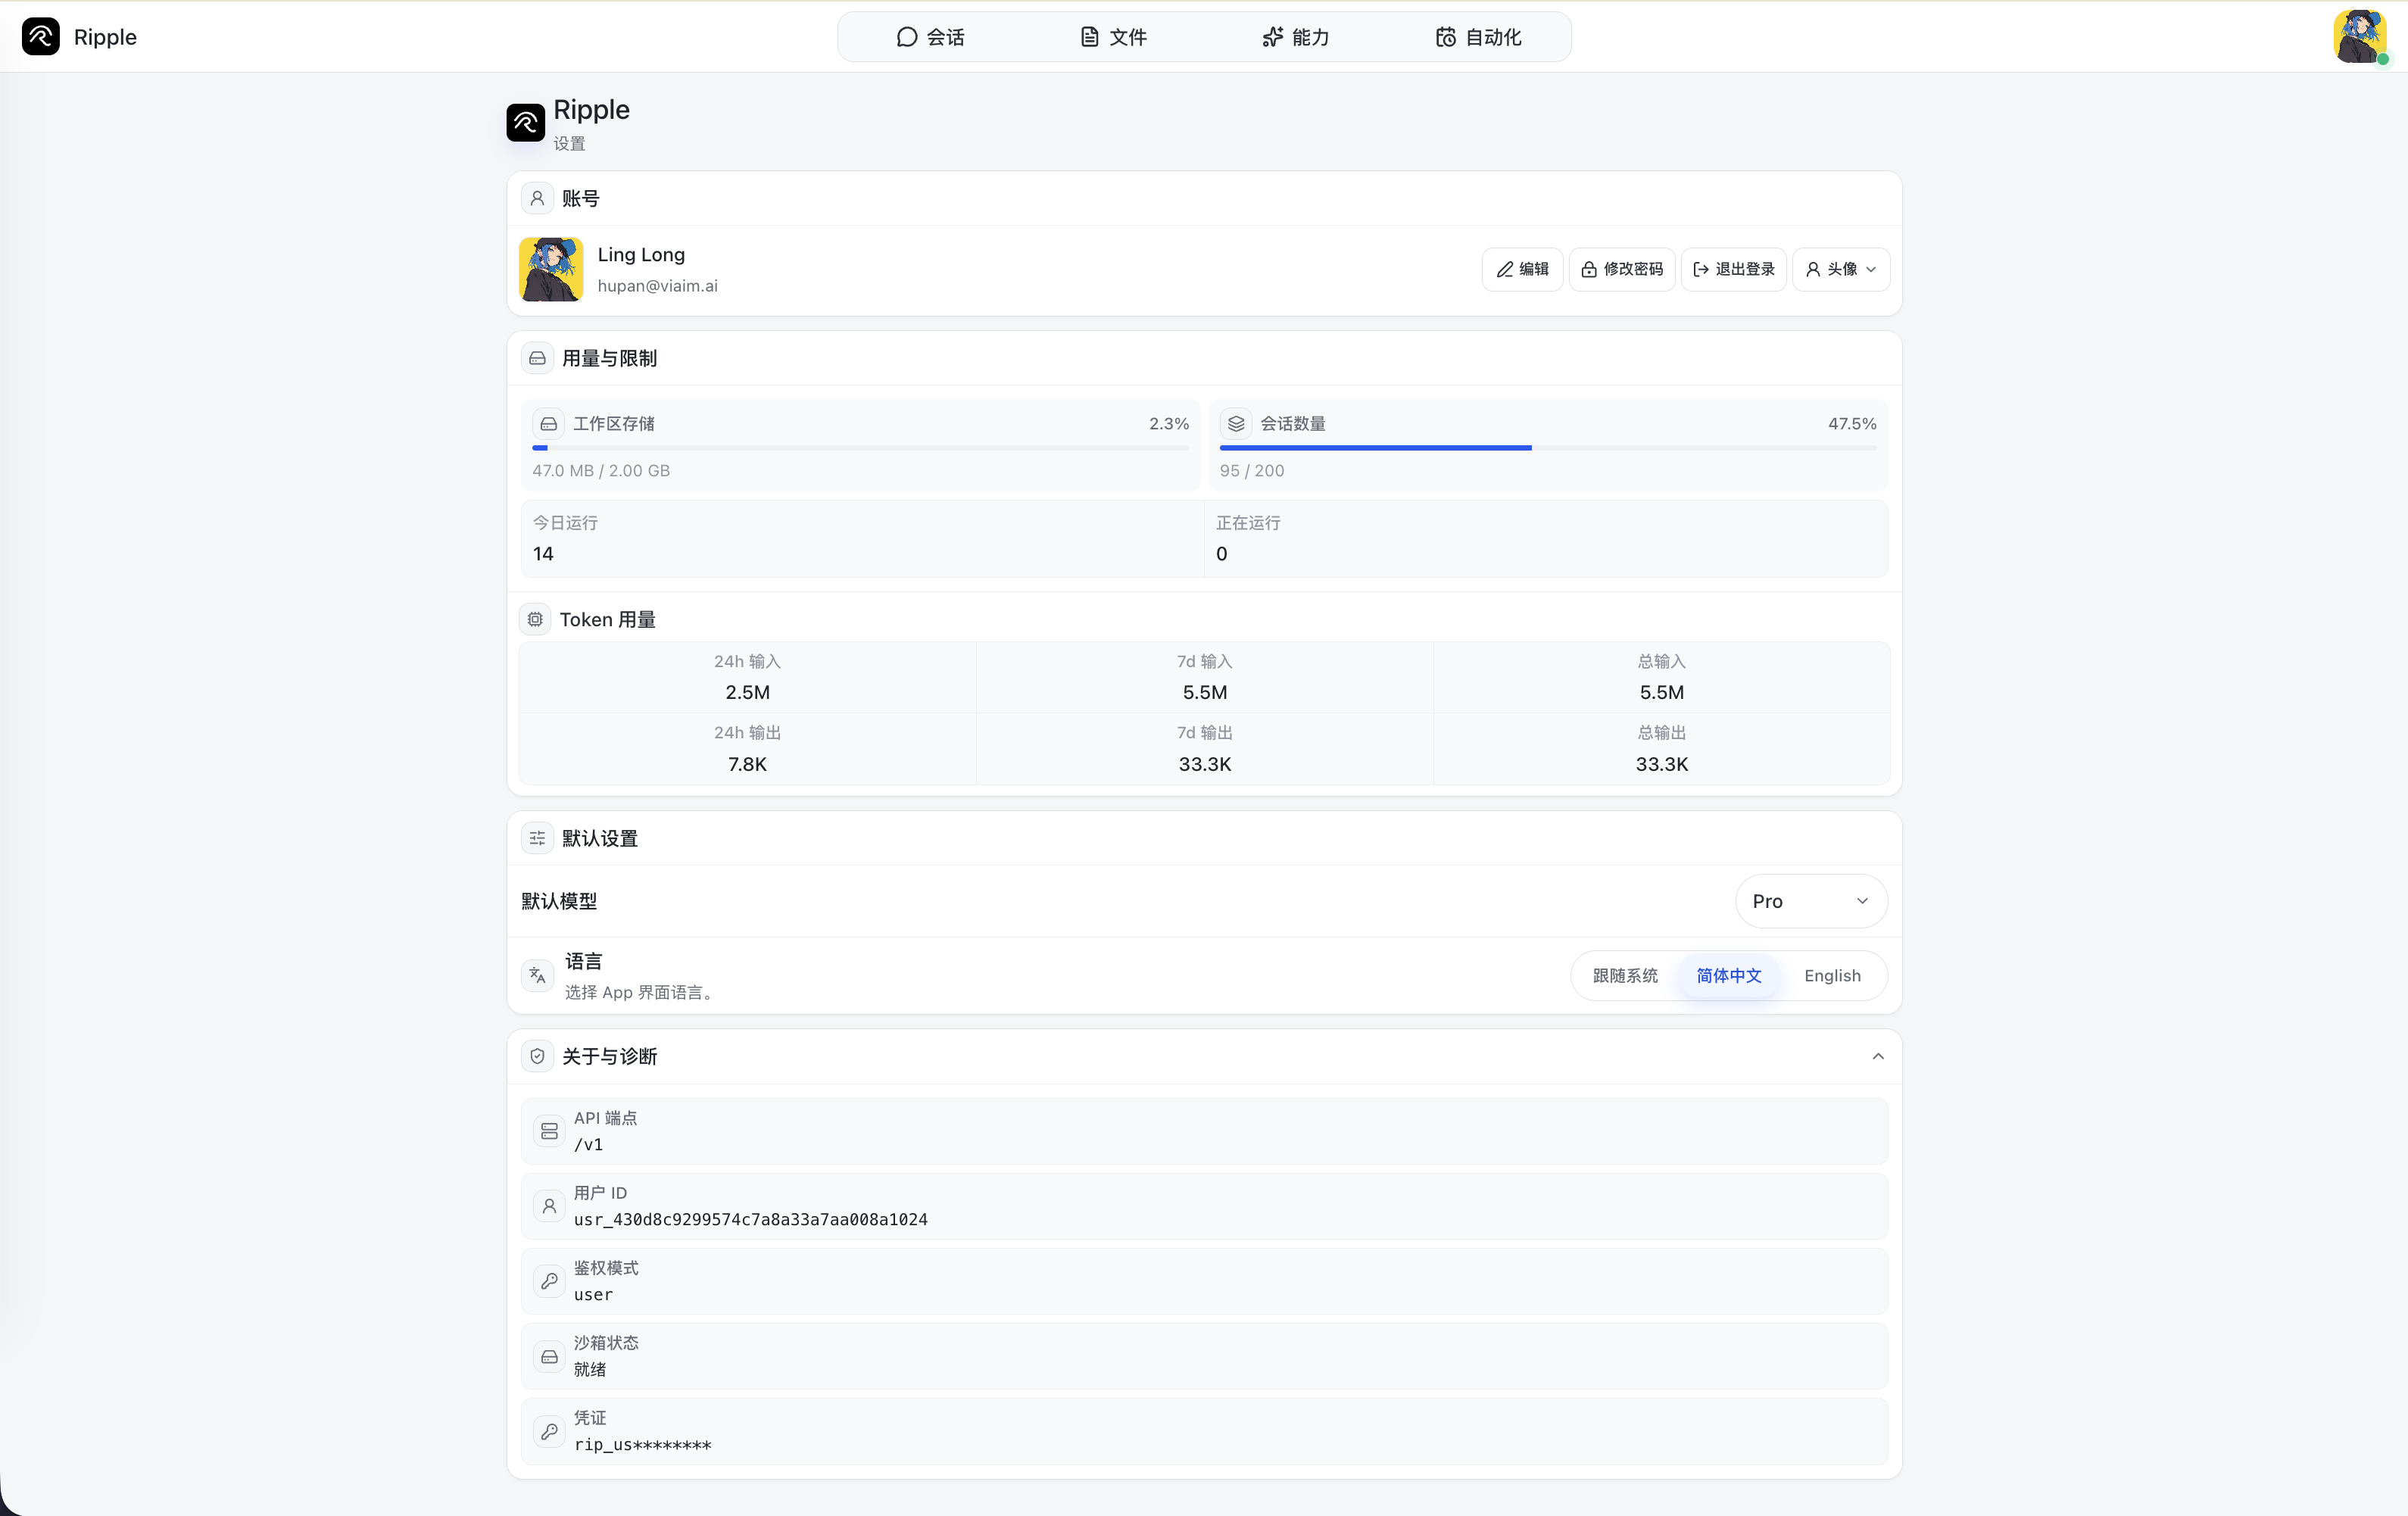
Task: Click the 关于与诊断 shield icon
Action: point(537,1056)
